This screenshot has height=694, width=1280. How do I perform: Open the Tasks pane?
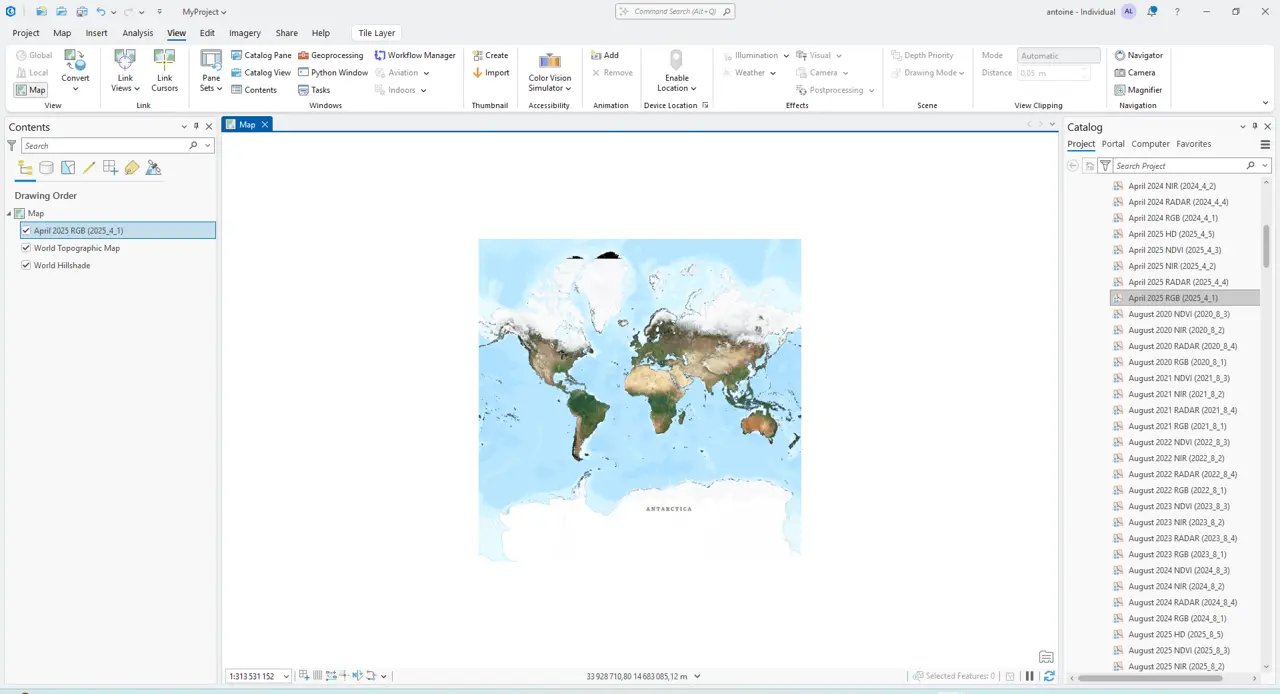pos(320,89)
